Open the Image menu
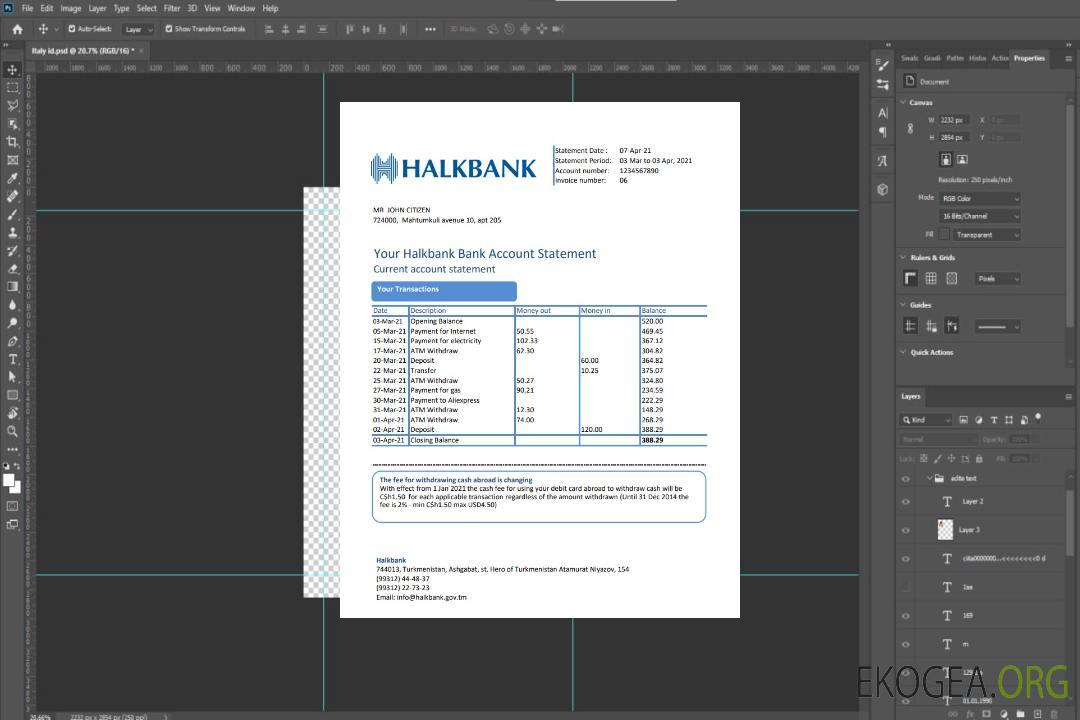 (x=70, y=8)
